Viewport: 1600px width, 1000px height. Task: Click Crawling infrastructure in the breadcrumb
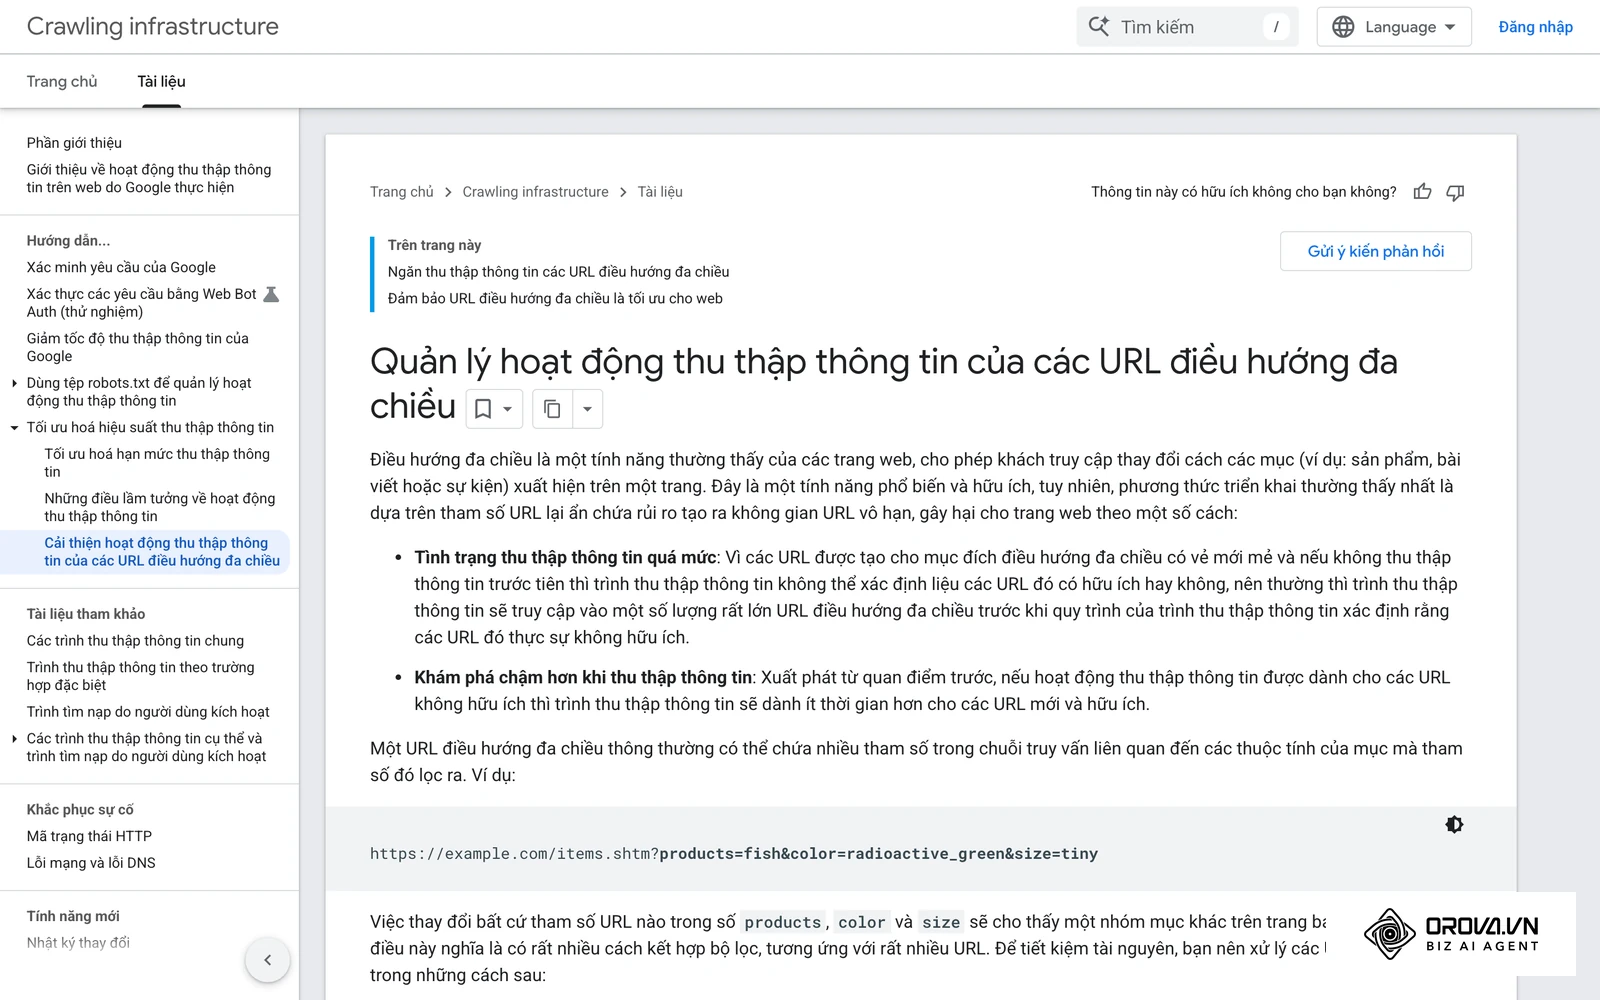pyautogui.click(x=535, y=192)
